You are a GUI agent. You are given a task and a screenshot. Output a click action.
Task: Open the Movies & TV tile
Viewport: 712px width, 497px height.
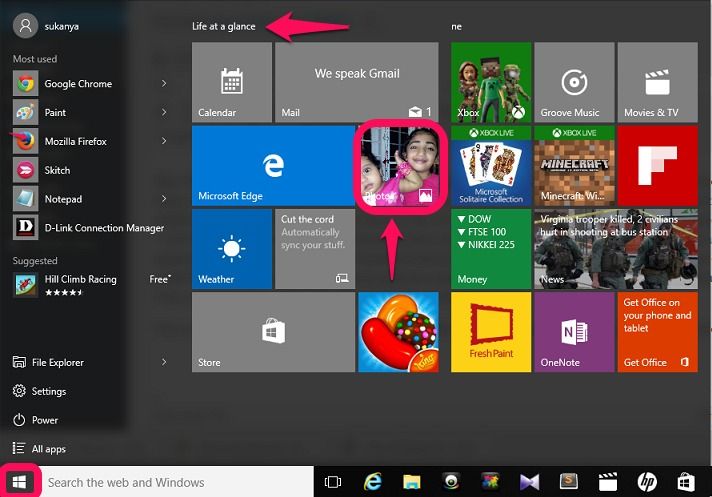658,82
